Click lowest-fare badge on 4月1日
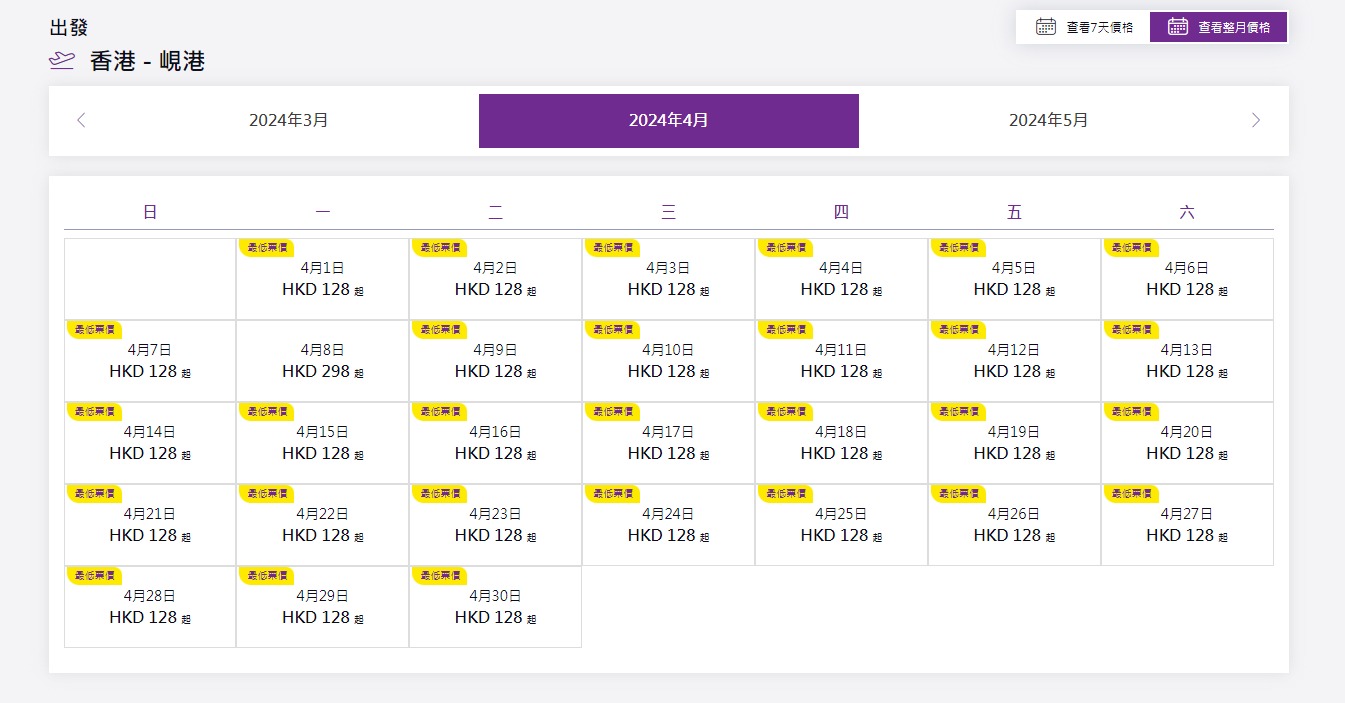Viewport: 1345px width, 703px height. 266,248
